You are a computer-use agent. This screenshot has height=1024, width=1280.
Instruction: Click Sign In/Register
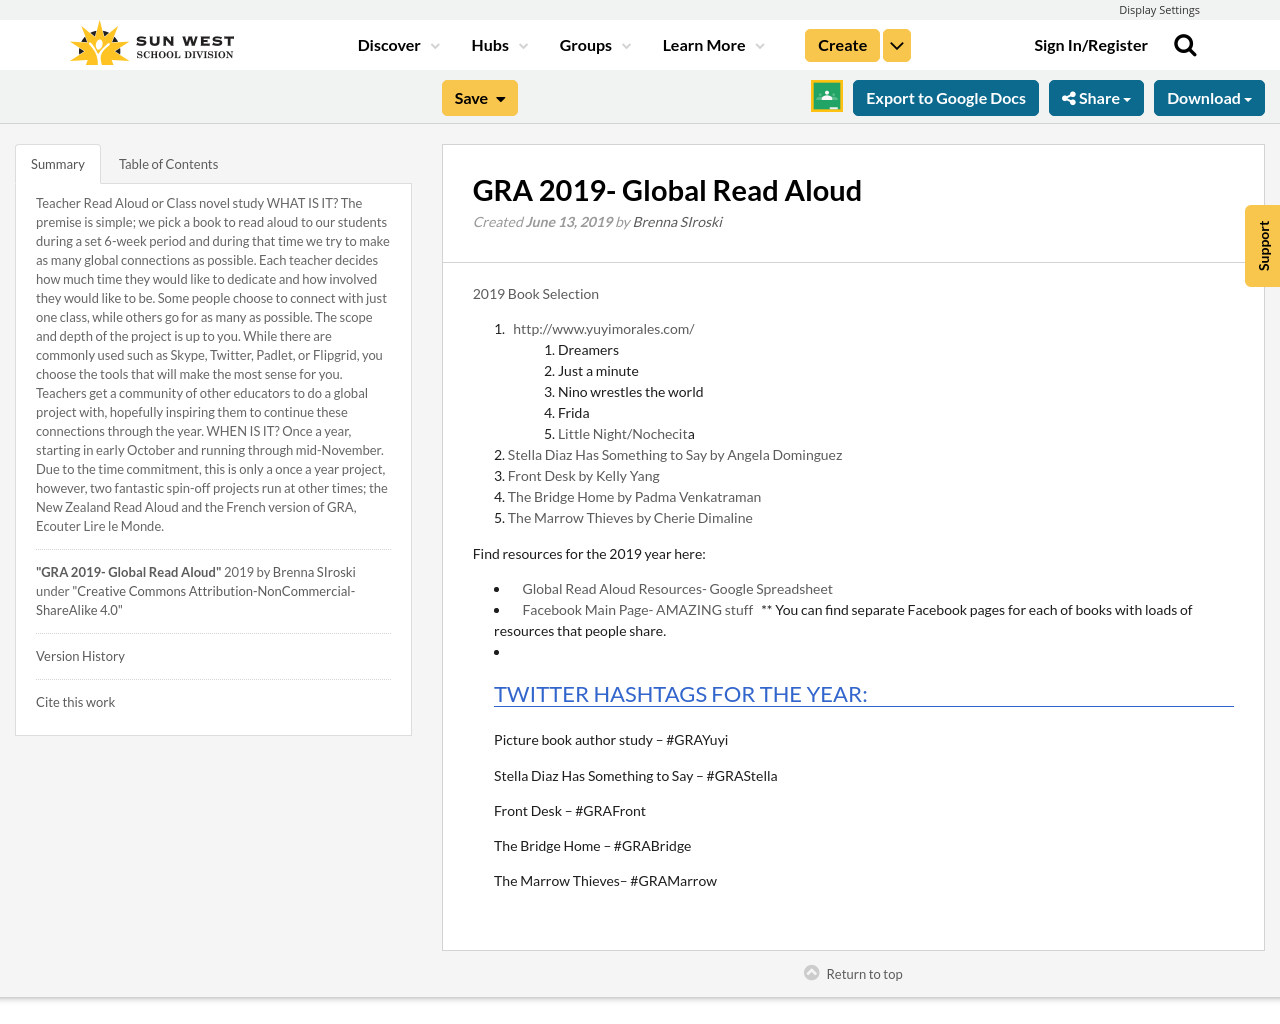tap(1091, 43)
